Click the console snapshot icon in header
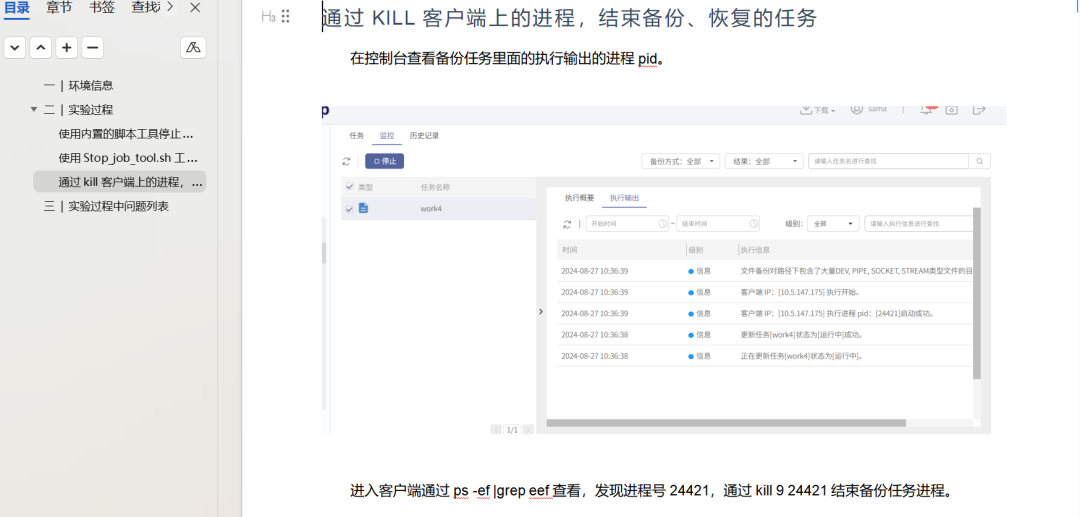This screenshot has height=517, width=1080. point(951,110)
